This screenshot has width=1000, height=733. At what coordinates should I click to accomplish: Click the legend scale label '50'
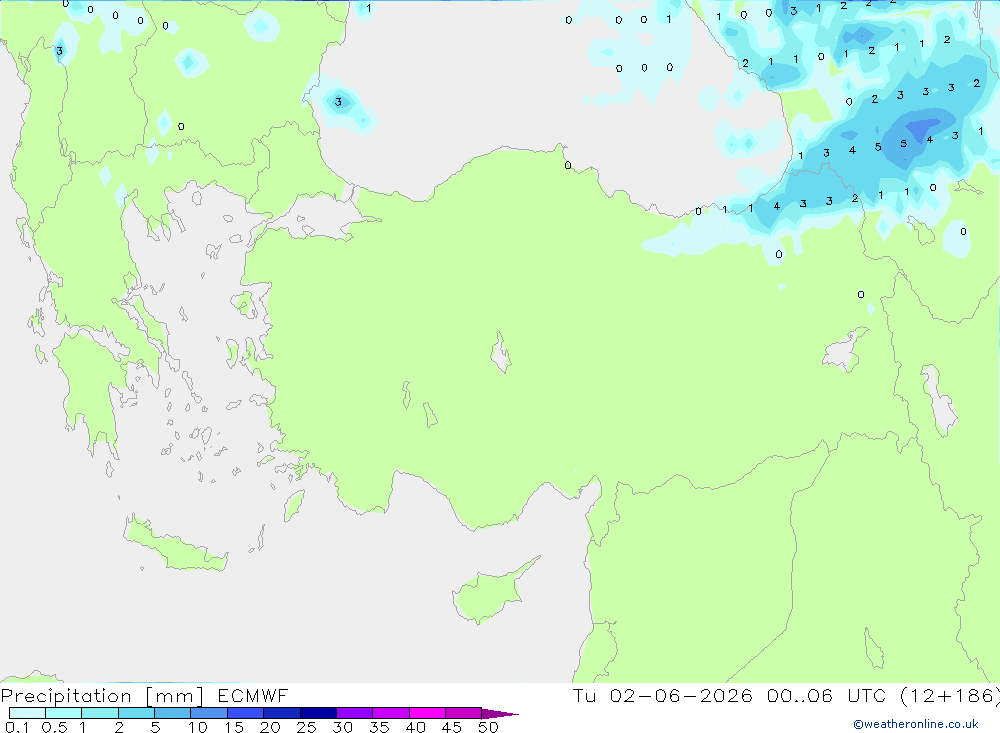488,727
